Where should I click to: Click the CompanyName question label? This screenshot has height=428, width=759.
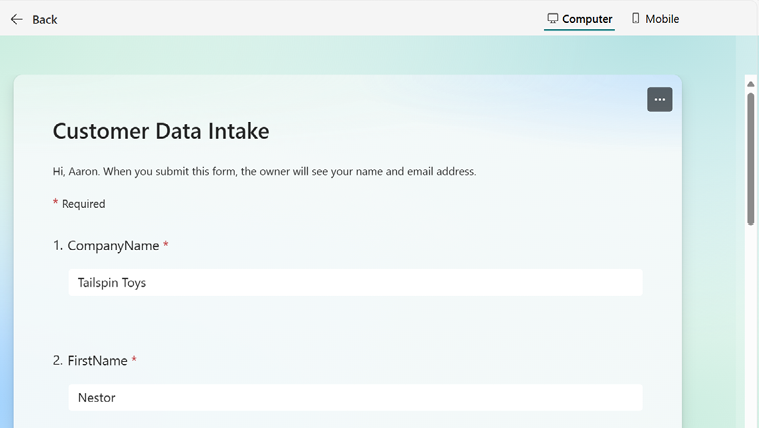(113, 246)
